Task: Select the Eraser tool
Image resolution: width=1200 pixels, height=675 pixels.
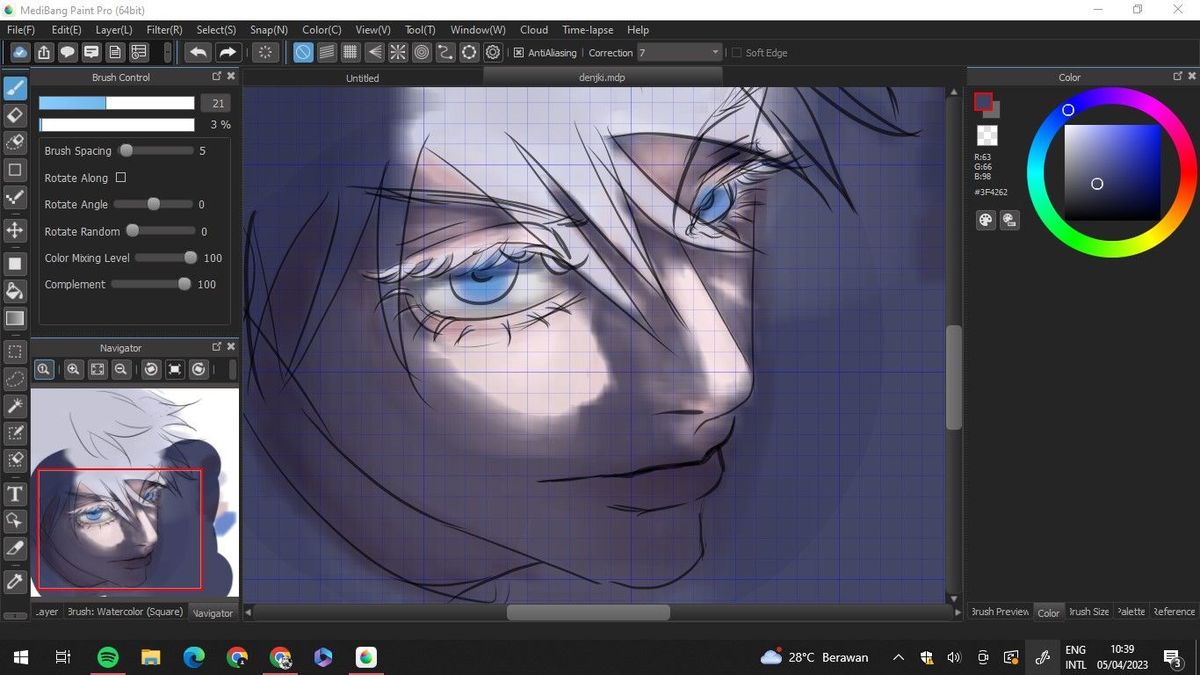Action: (x=15, y=115)
